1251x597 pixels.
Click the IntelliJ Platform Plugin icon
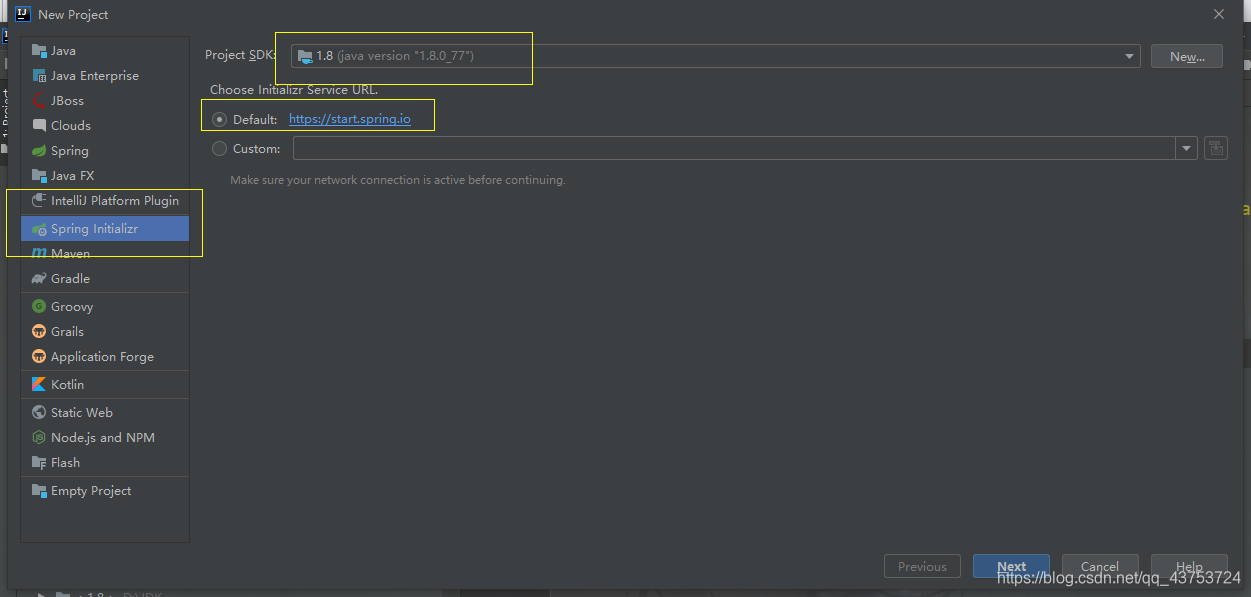click(x=39, y=201)
